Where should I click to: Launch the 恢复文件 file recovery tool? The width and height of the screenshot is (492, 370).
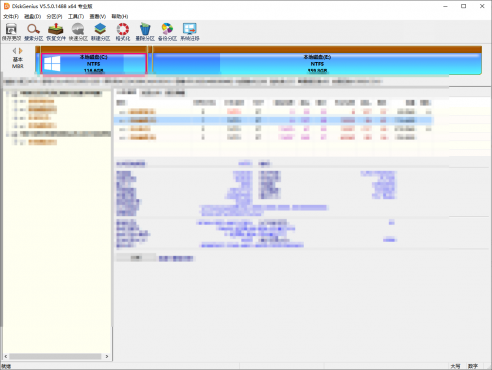[56, 32]
